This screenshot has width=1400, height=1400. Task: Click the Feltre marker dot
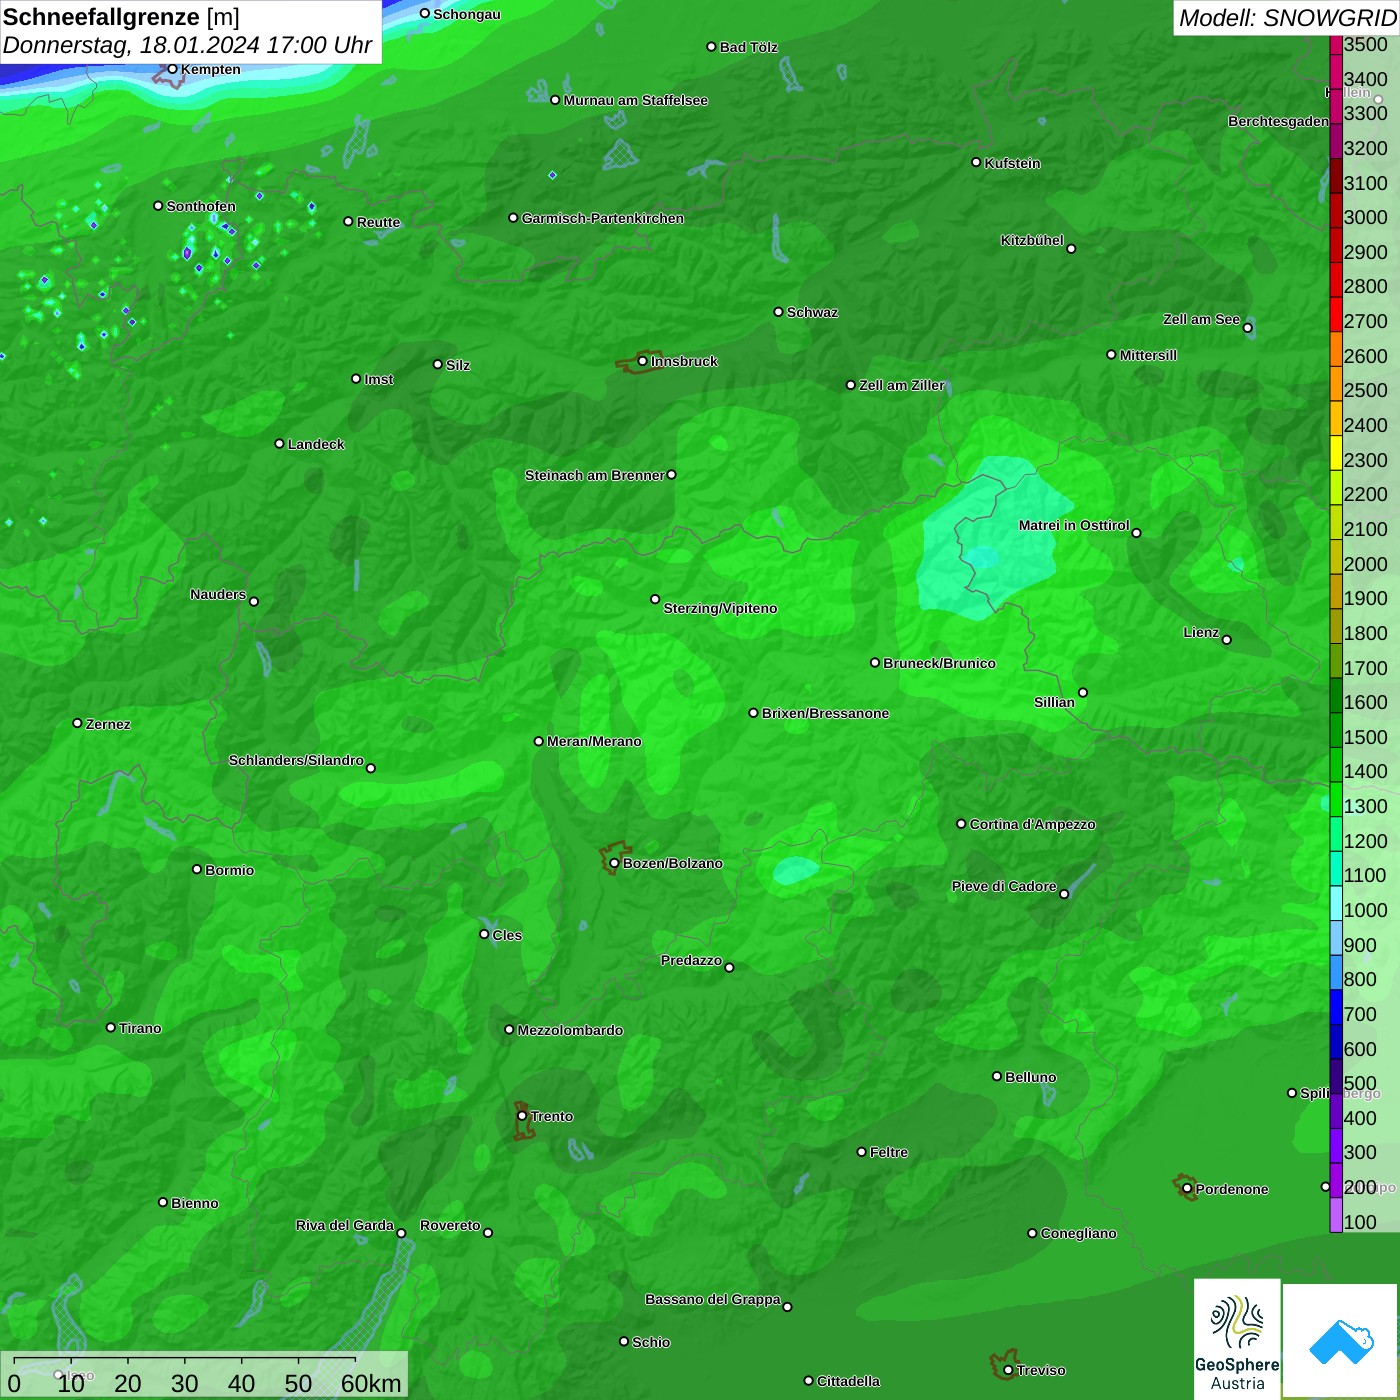point(862,1152)
